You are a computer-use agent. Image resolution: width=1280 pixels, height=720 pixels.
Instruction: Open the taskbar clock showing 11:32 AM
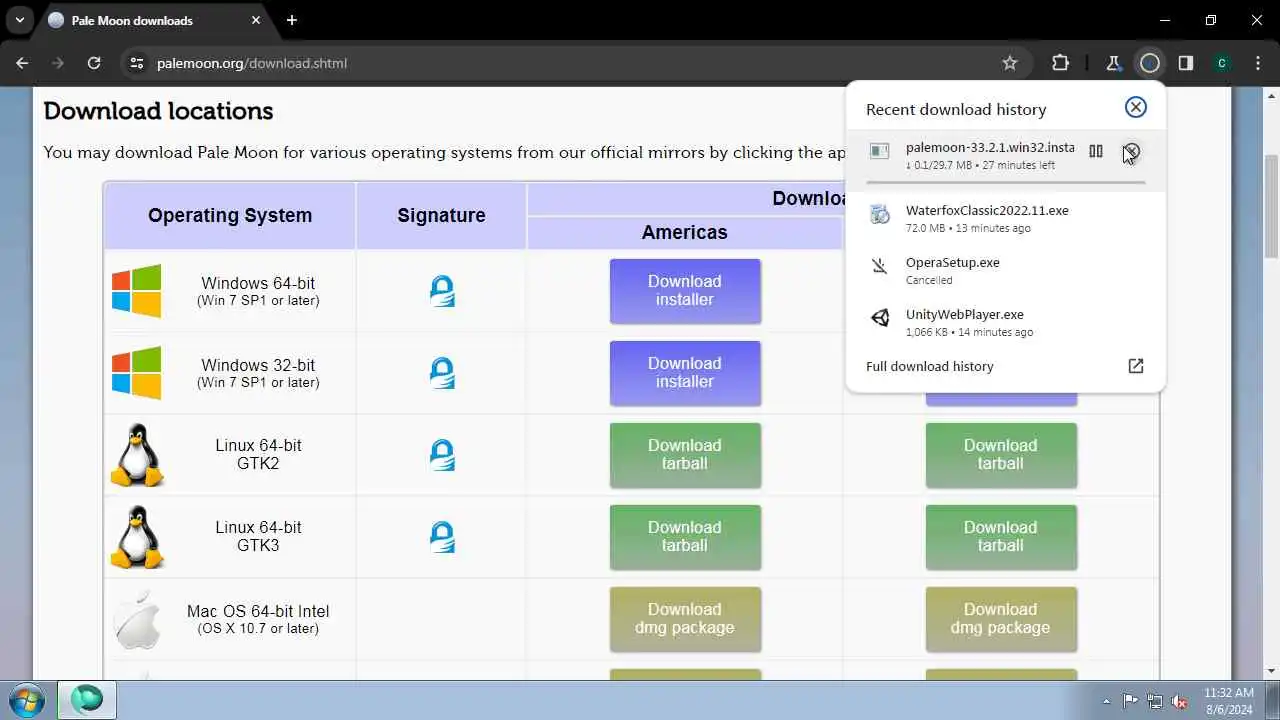coord(1229,700)
